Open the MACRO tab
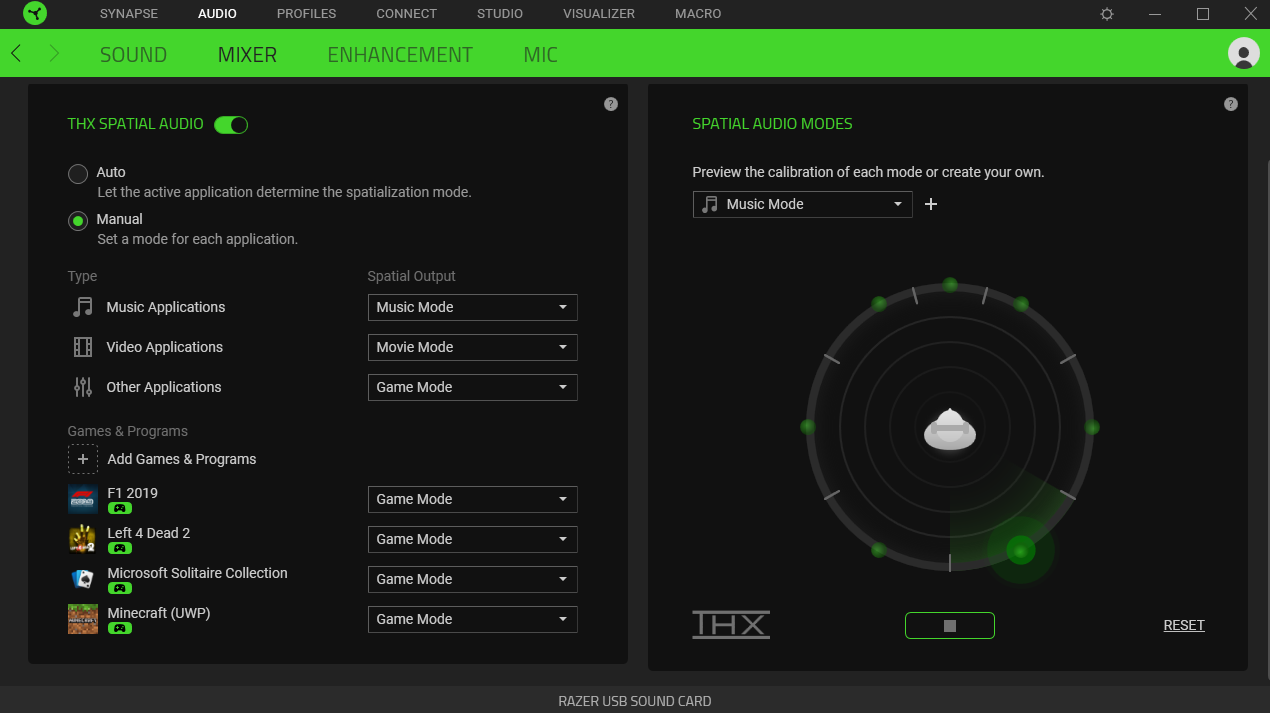The height and width of the screenshot is (713, 1270). click(x=698, y=14)
